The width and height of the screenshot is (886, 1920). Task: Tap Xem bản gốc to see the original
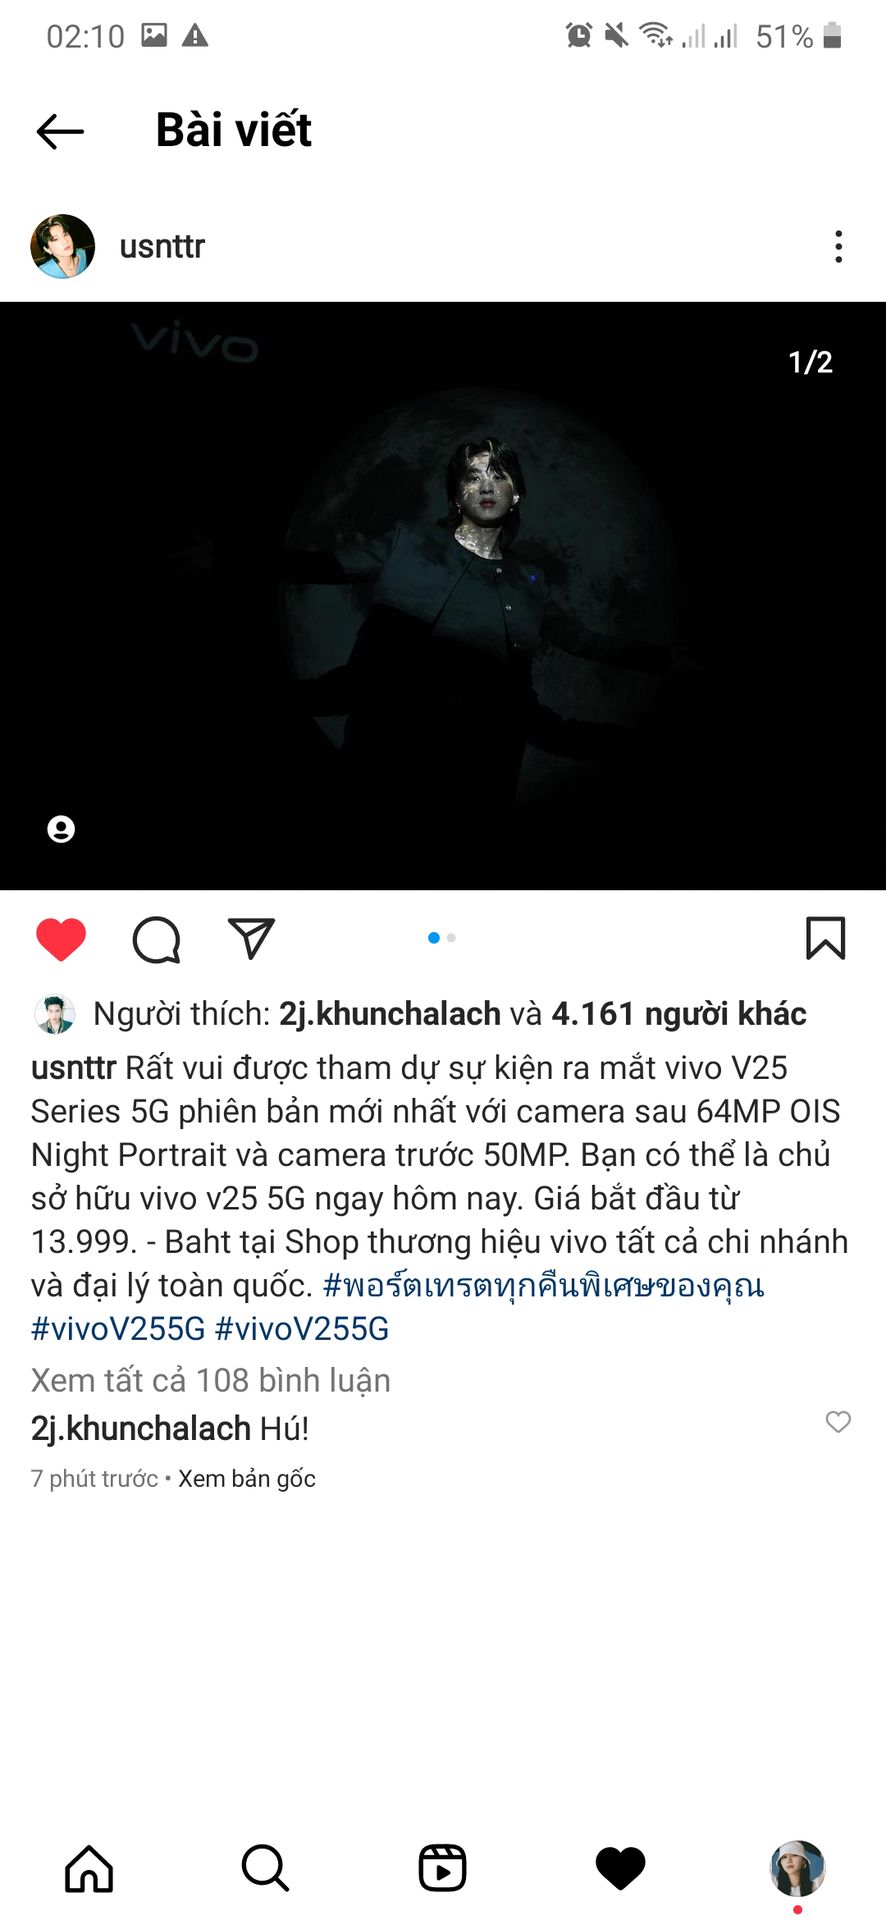pyautogui.click(x=247, y=1479)
